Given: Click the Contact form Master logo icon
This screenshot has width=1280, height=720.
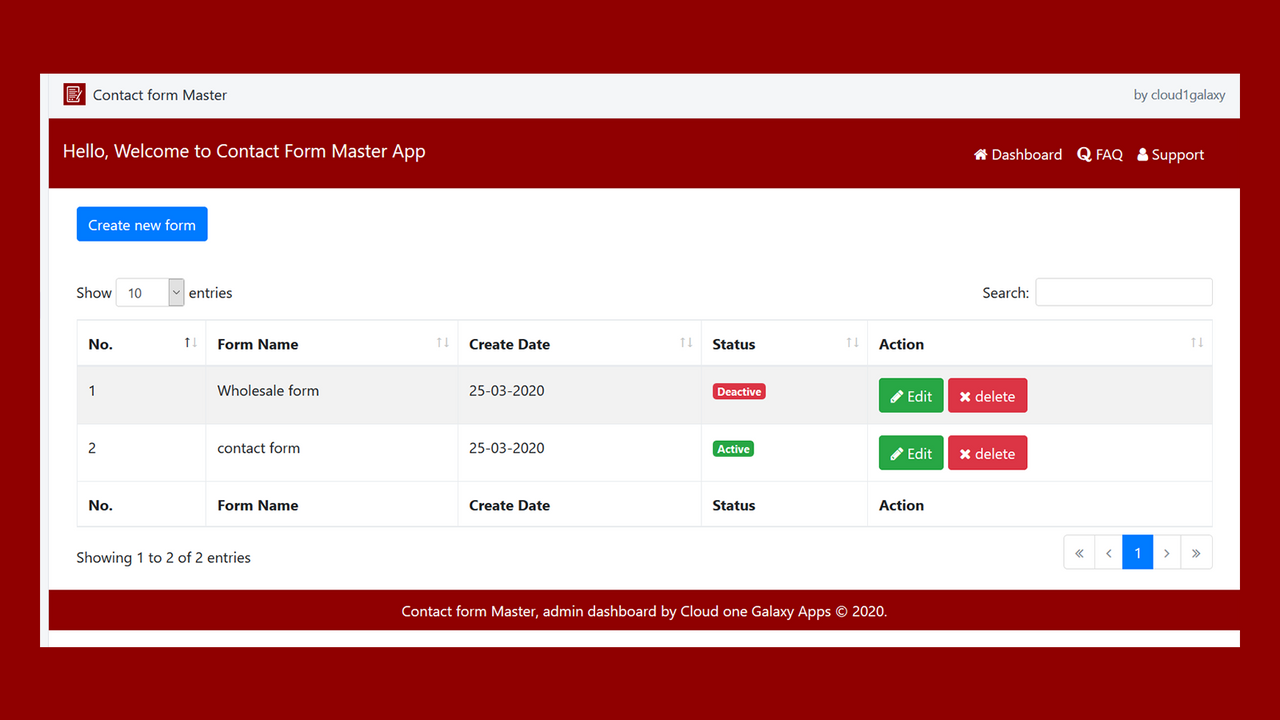Looking at the screenshot, I should 74,94.
